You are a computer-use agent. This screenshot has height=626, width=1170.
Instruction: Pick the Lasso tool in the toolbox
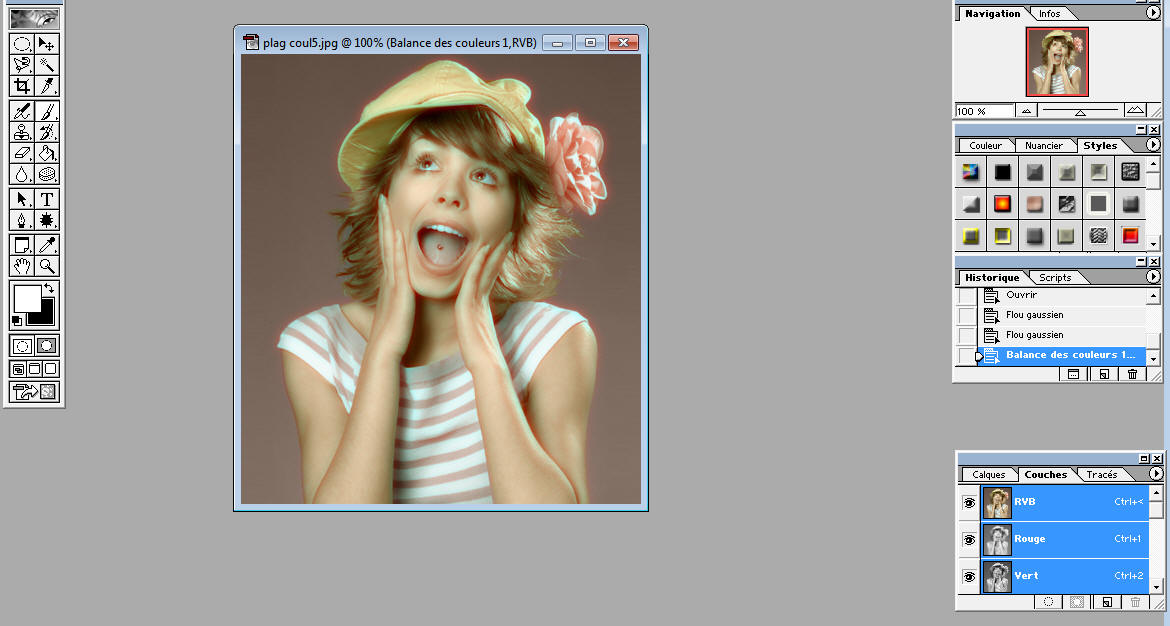point(22,65)
